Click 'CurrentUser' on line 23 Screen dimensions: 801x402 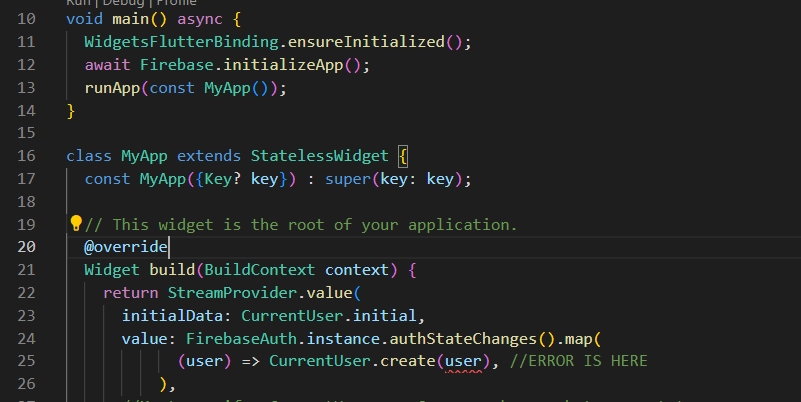point(292,316)
